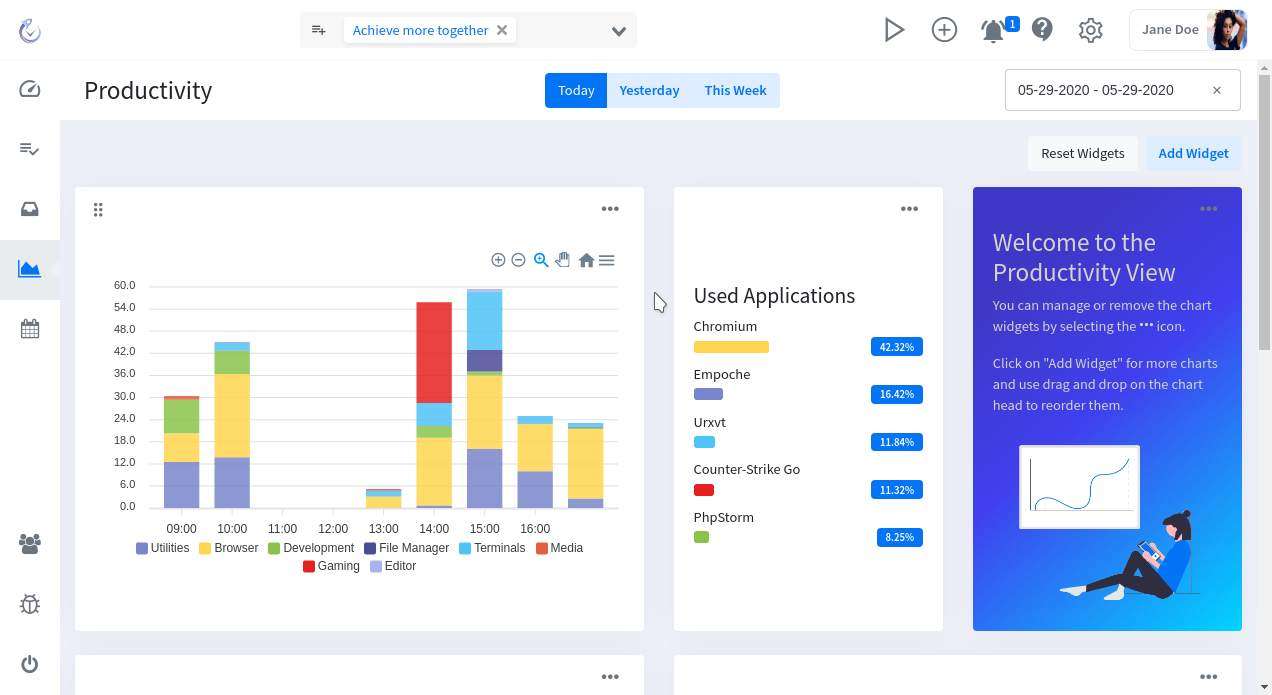1272x695 pixels.
Task: Open lower-left widget three-dot menu
Action: coord(610,677)
